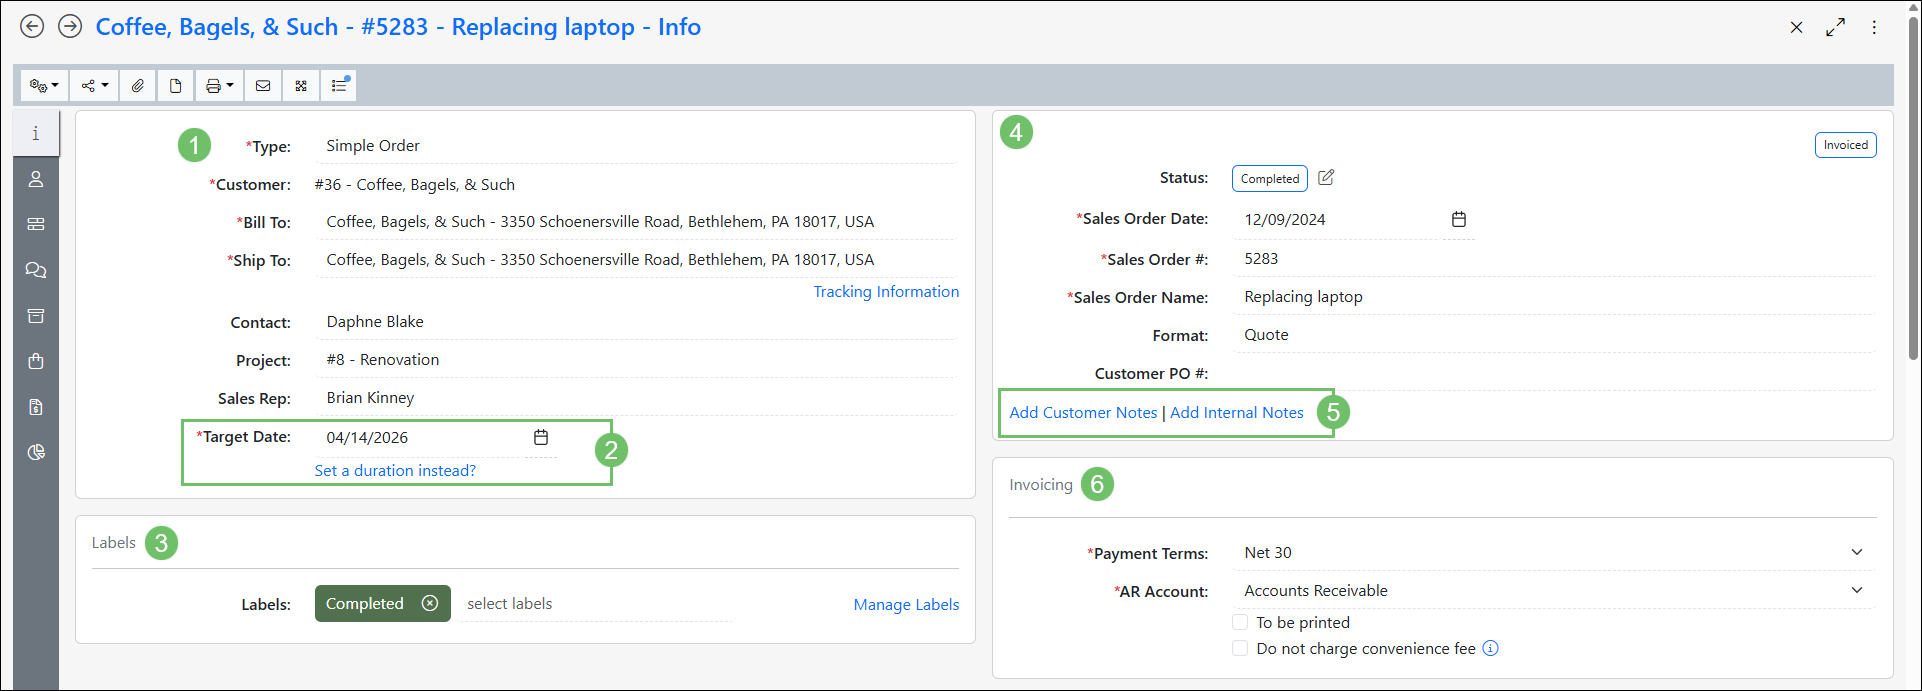
Task: Open the pie chart sidebar icon
Action: pyautogui.click(x=36, y=452)
